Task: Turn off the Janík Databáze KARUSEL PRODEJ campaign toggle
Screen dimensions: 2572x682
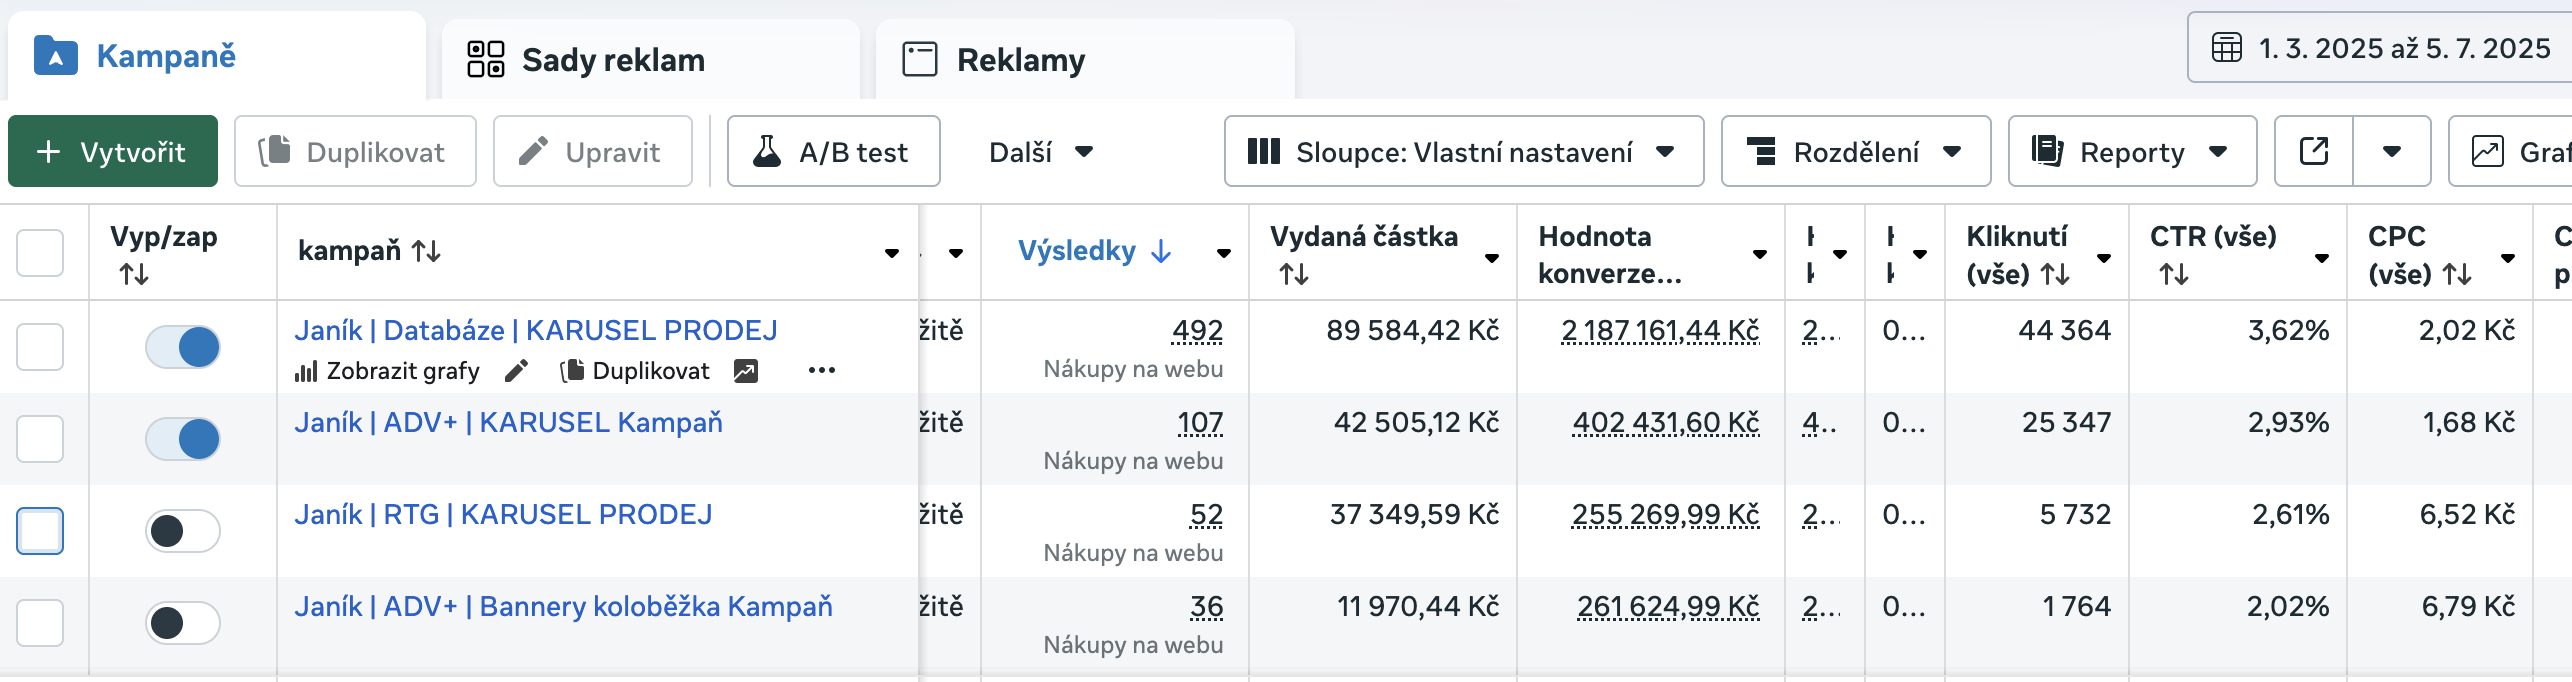Action: tap(183, 347)
